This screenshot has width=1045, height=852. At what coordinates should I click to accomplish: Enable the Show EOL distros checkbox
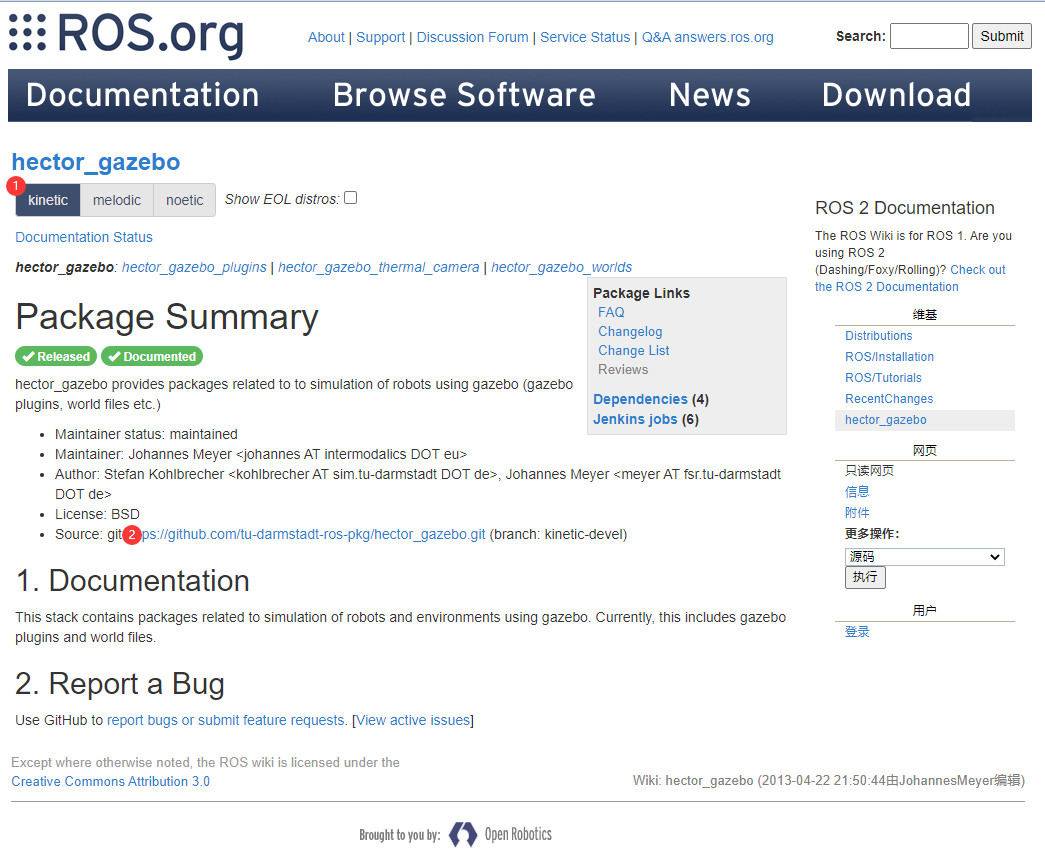tap(350, 197)
